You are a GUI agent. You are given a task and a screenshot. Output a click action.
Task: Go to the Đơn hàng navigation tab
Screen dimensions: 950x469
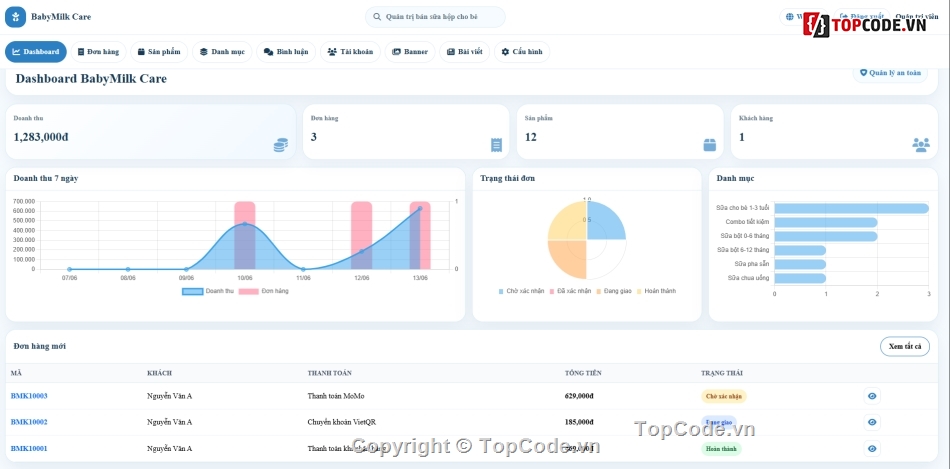coord(98,52)
